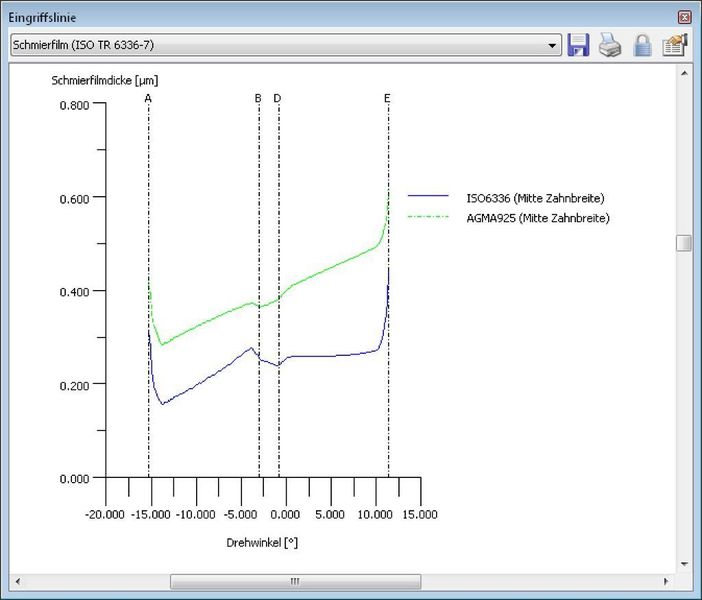
Task: Click the horizontal scrollbar thumb
Action: coord(295,581)
